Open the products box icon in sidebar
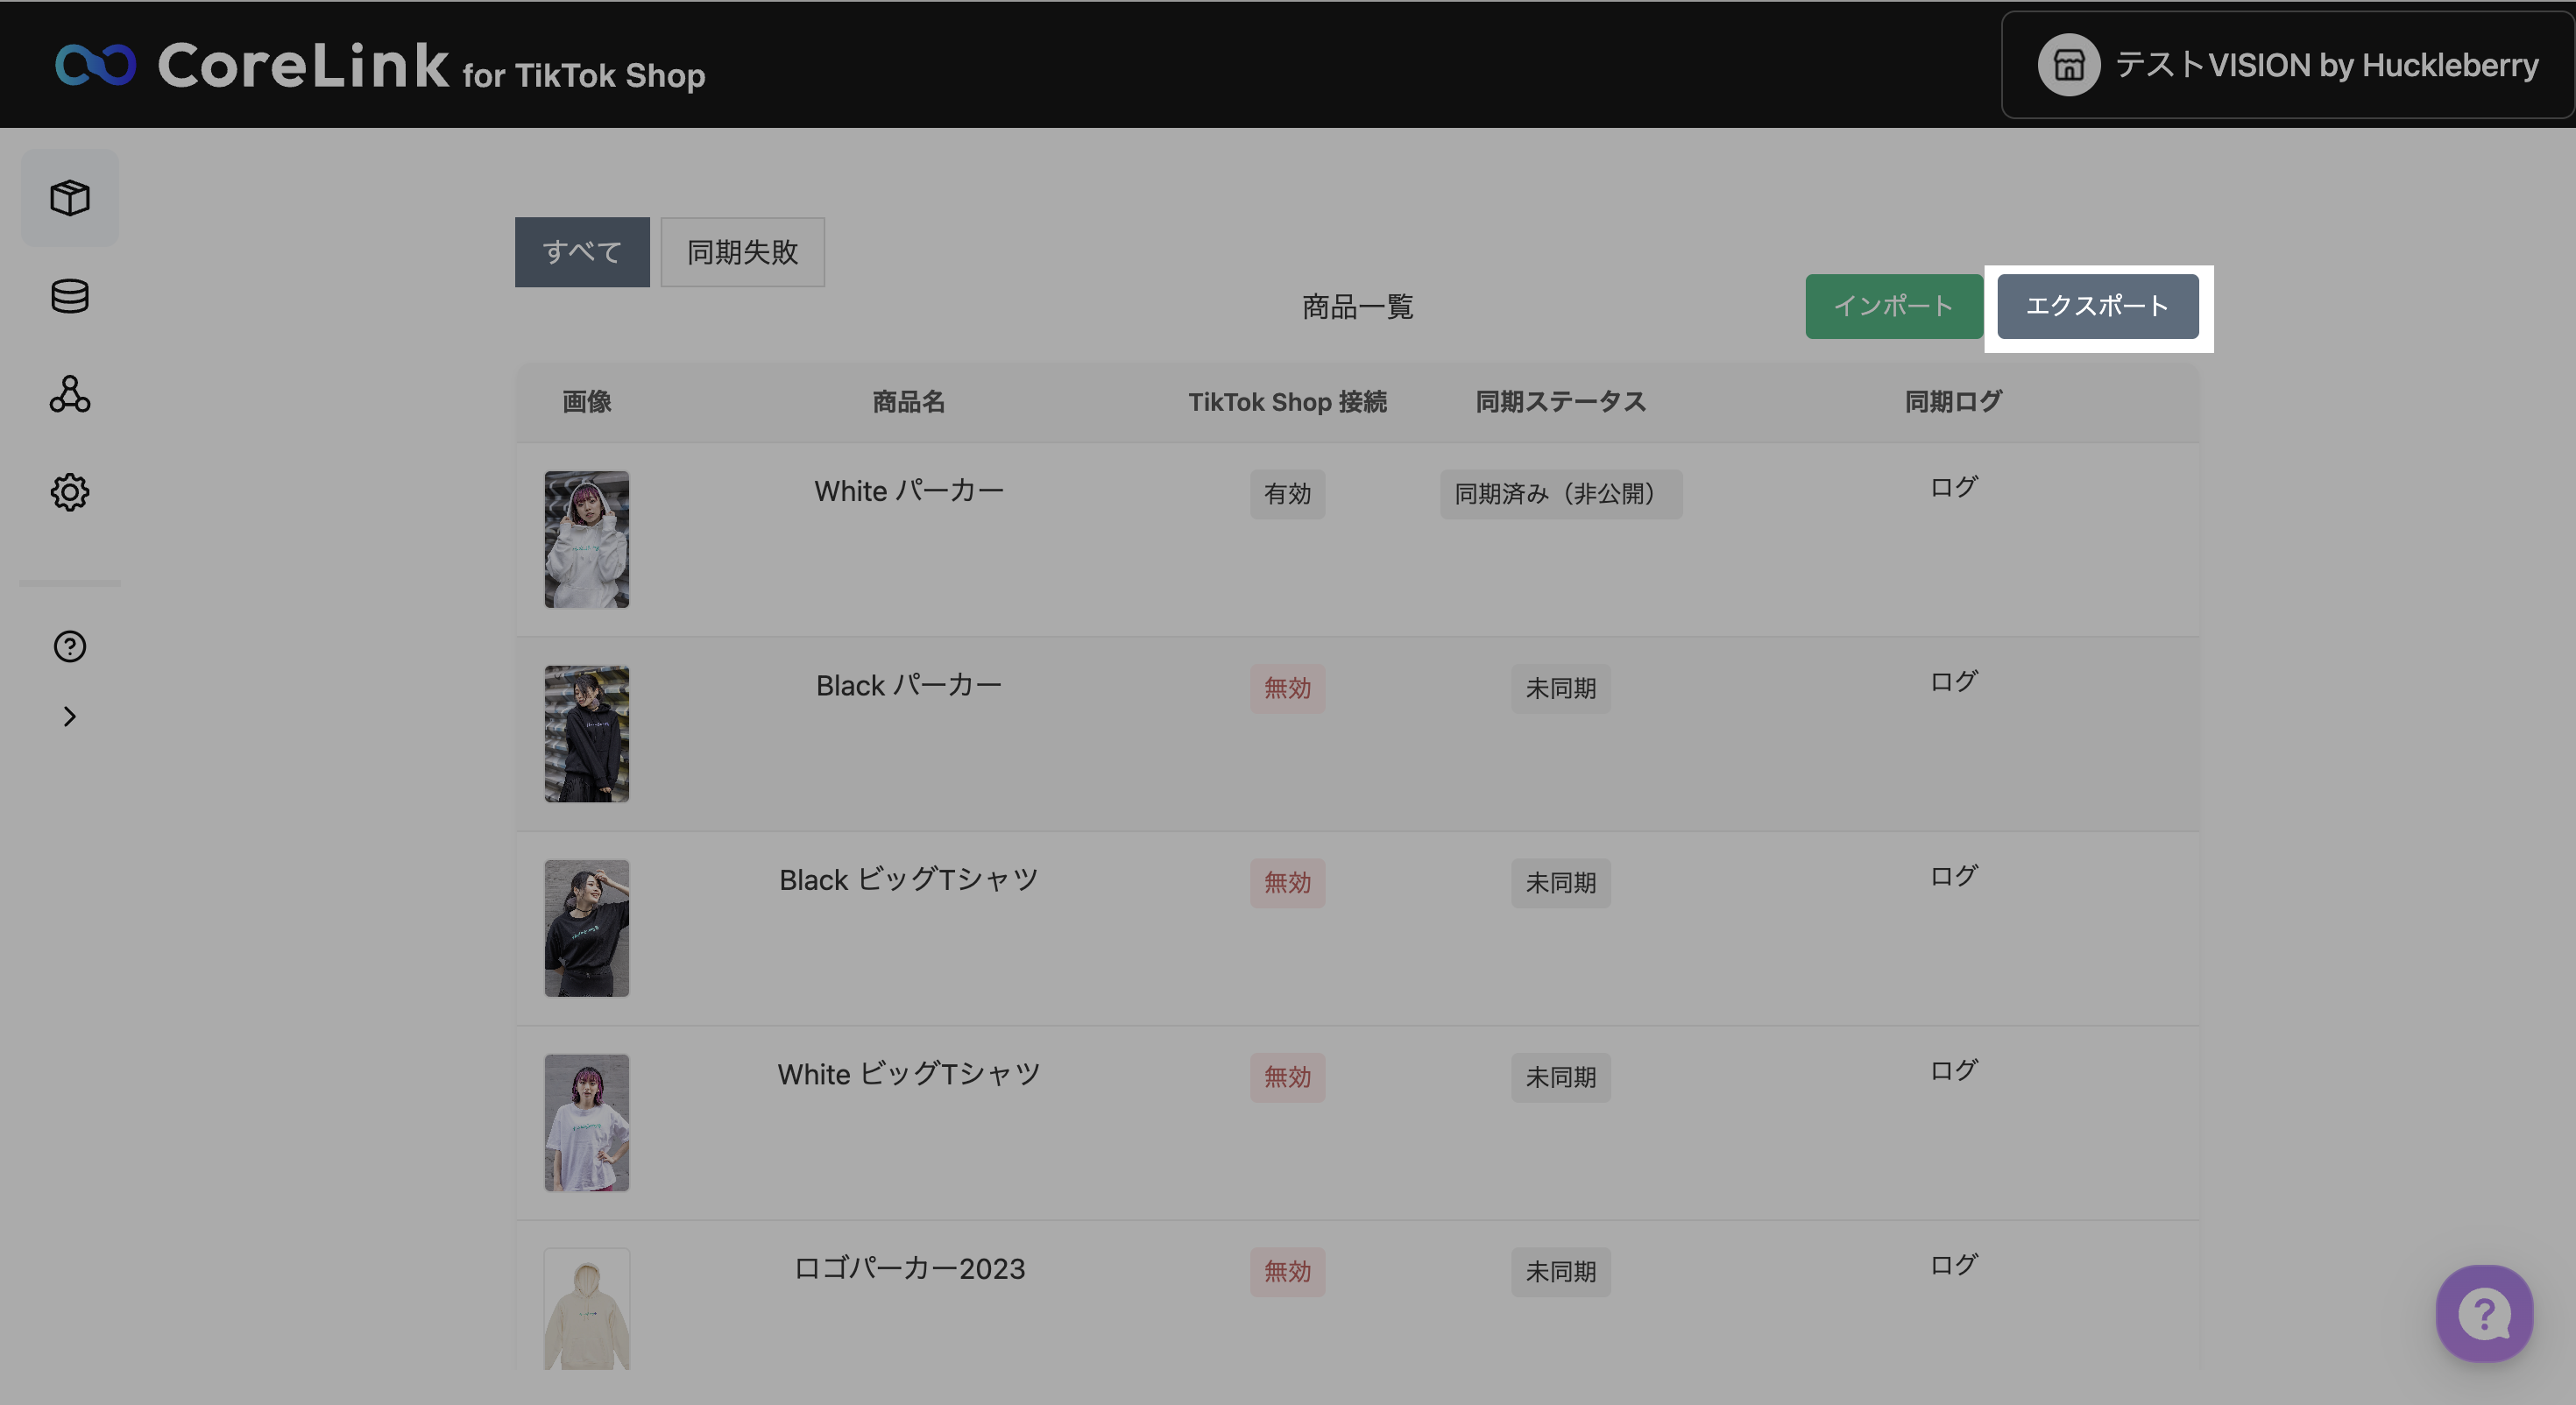 tap(70, 197)
